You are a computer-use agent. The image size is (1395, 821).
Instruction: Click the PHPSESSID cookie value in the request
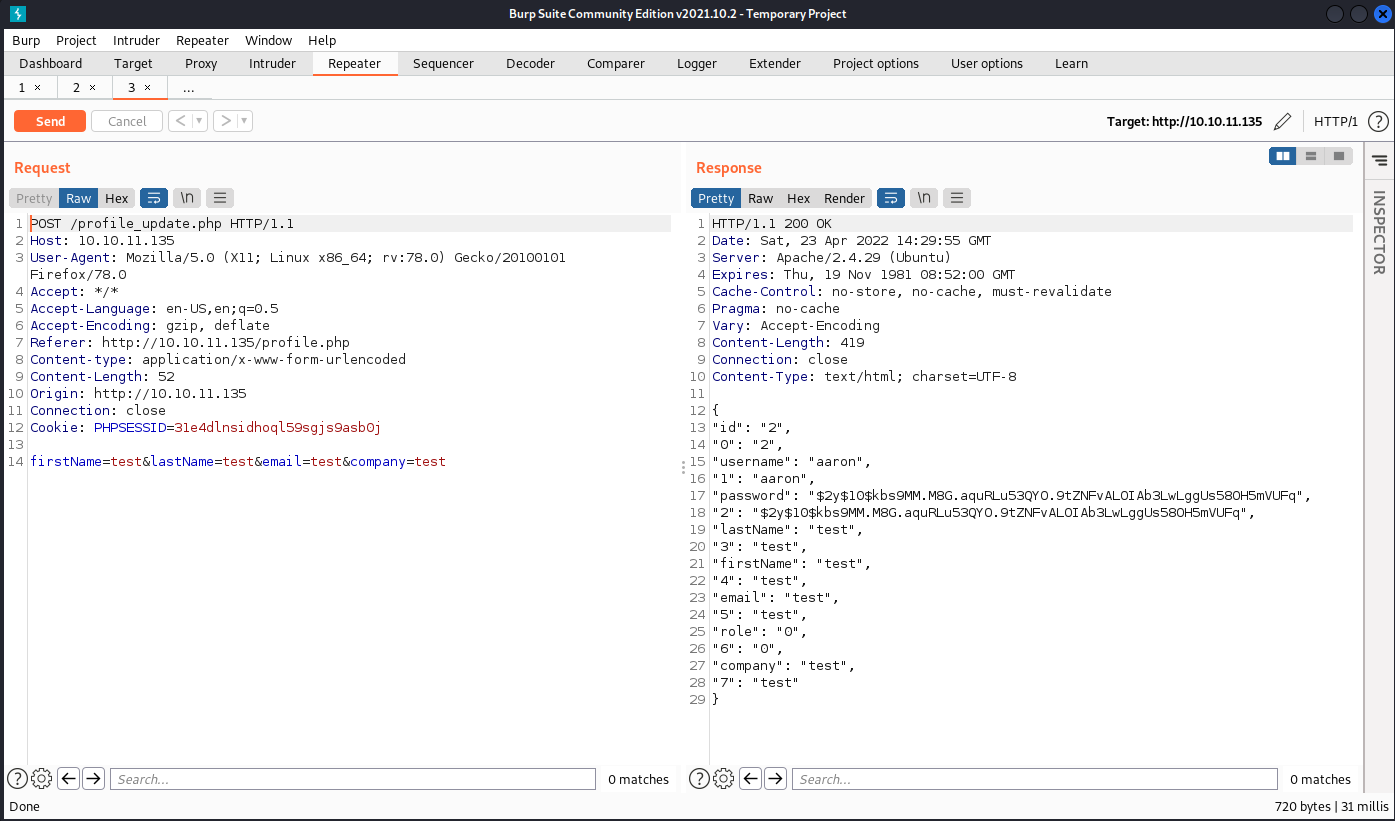tap(278, 427)
